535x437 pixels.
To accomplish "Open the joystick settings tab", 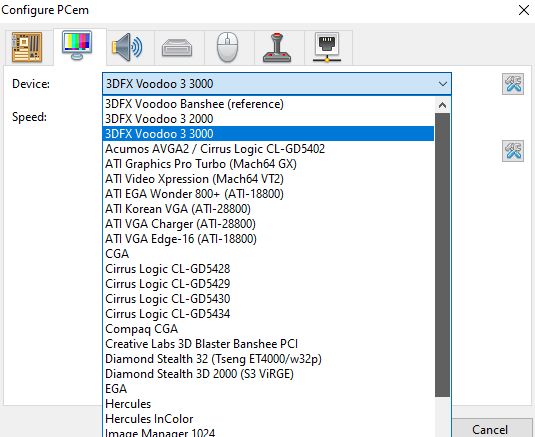I will coord(277,47).
